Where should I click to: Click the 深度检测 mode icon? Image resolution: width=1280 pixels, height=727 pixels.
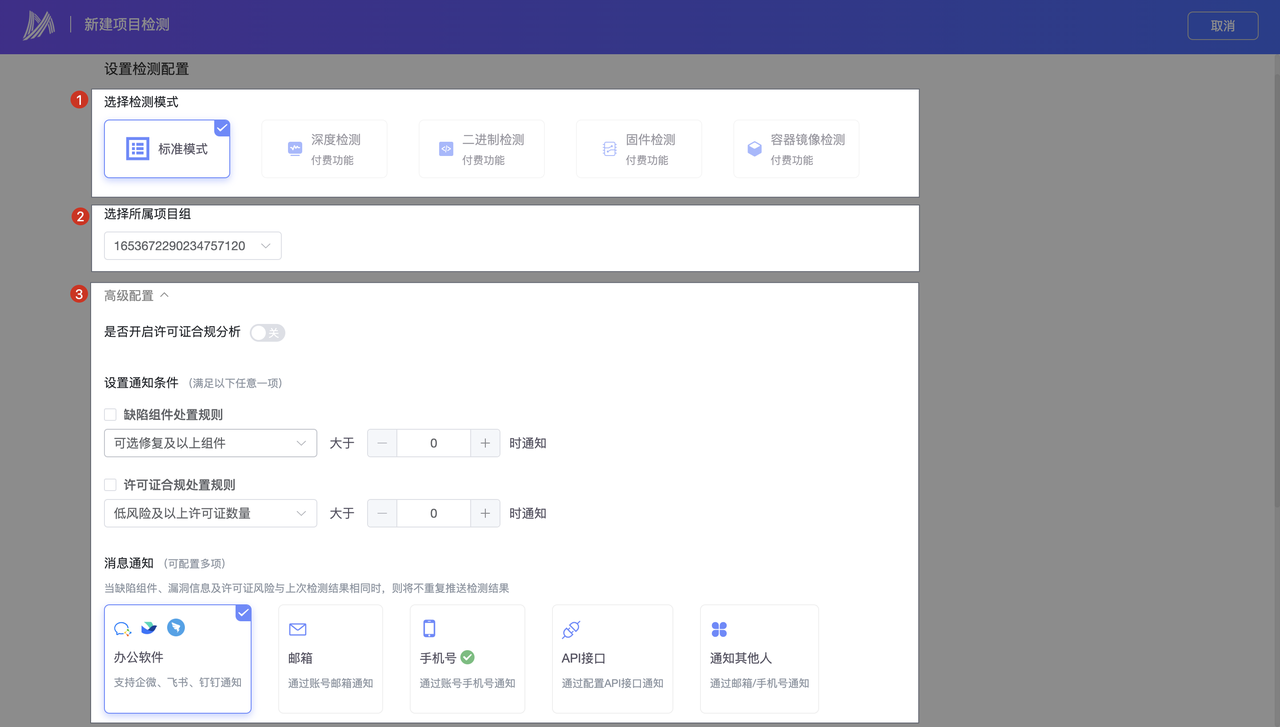point(295,149)
